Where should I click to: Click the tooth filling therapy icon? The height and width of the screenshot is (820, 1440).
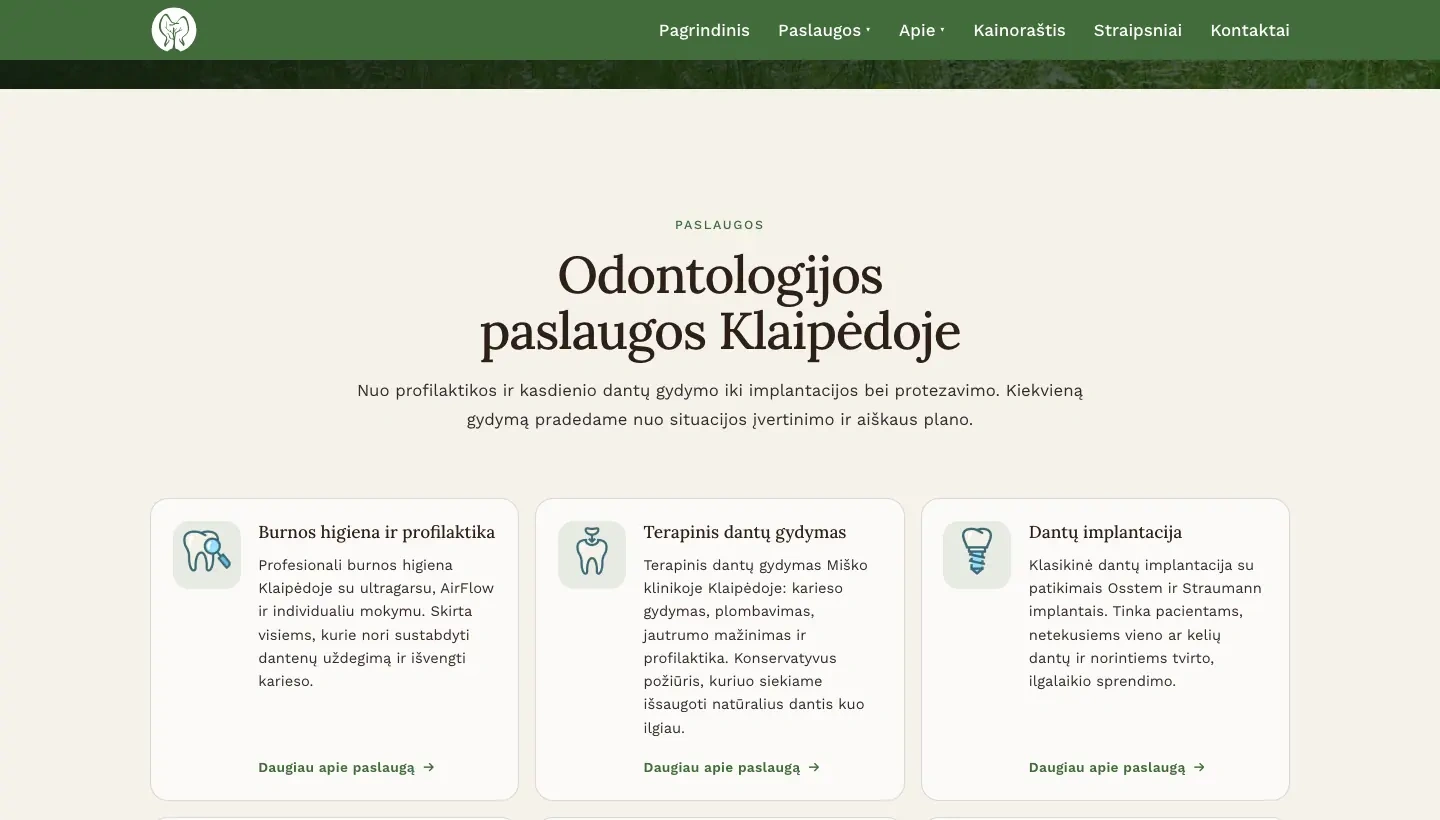click(x=592, y=554)
